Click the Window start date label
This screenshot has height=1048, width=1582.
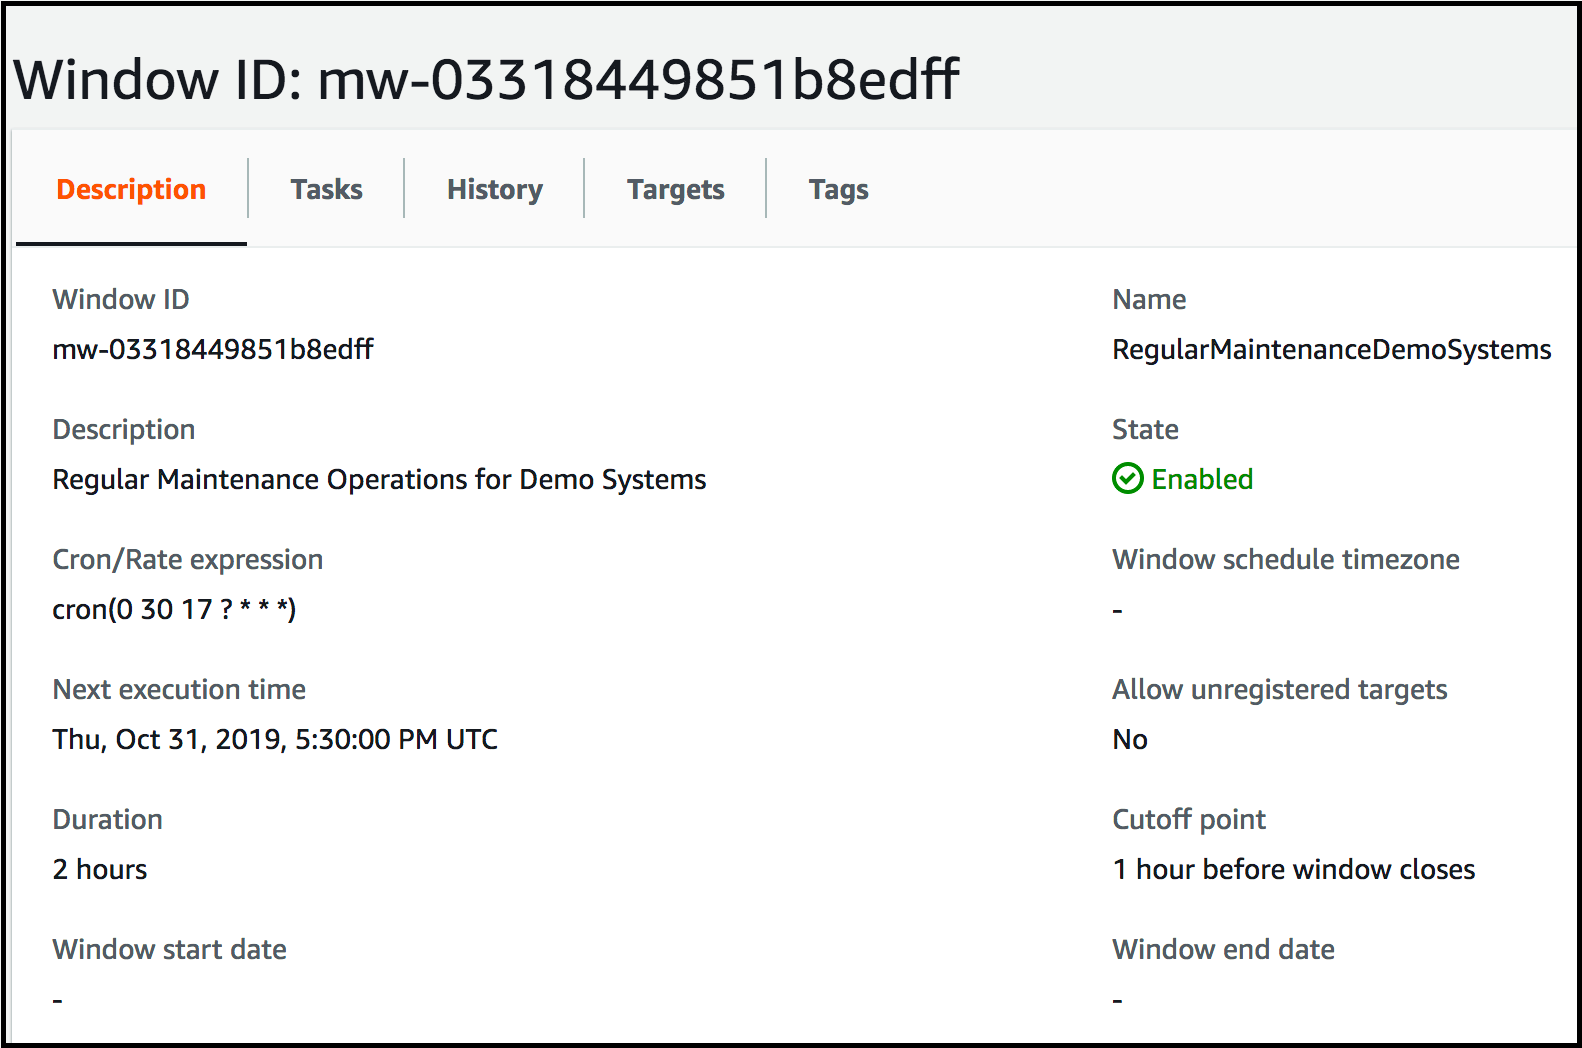(169, 949)
